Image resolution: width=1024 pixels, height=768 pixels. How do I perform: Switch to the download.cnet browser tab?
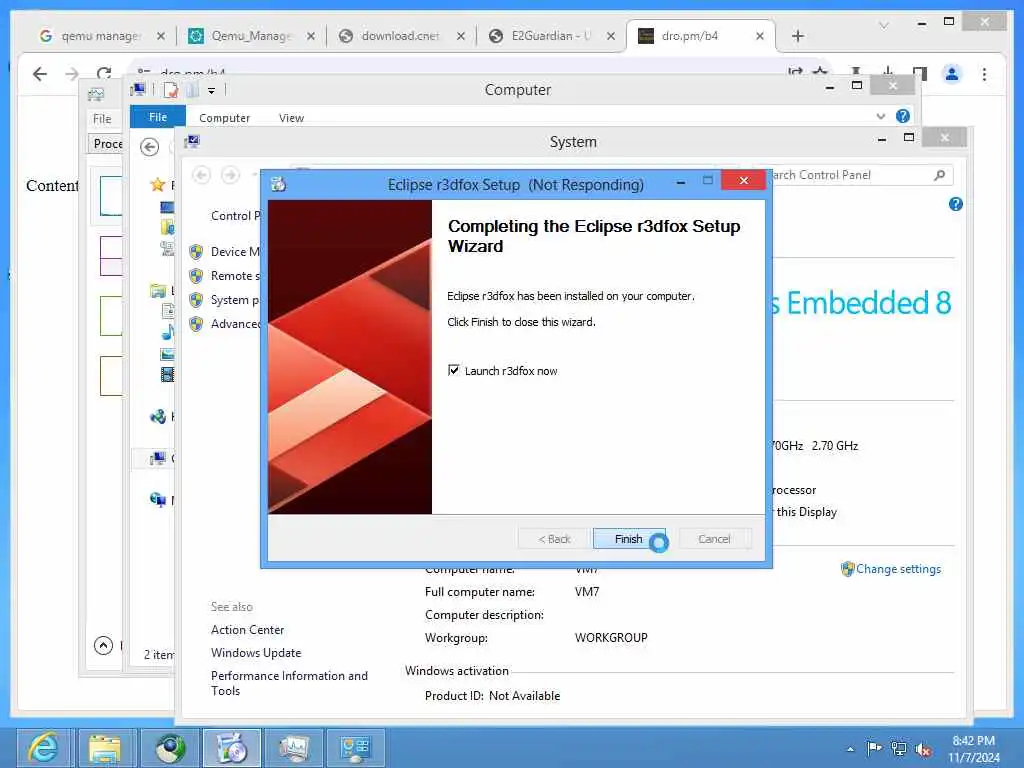click(x=400, y=36)
